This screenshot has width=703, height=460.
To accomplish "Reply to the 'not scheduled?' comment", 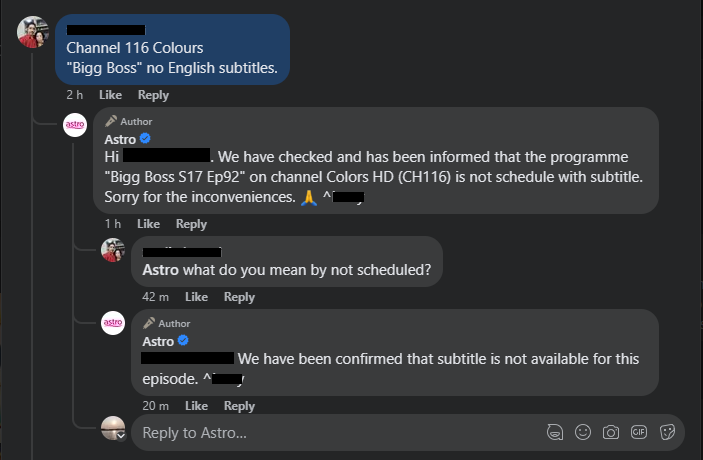I will (239, 297).
